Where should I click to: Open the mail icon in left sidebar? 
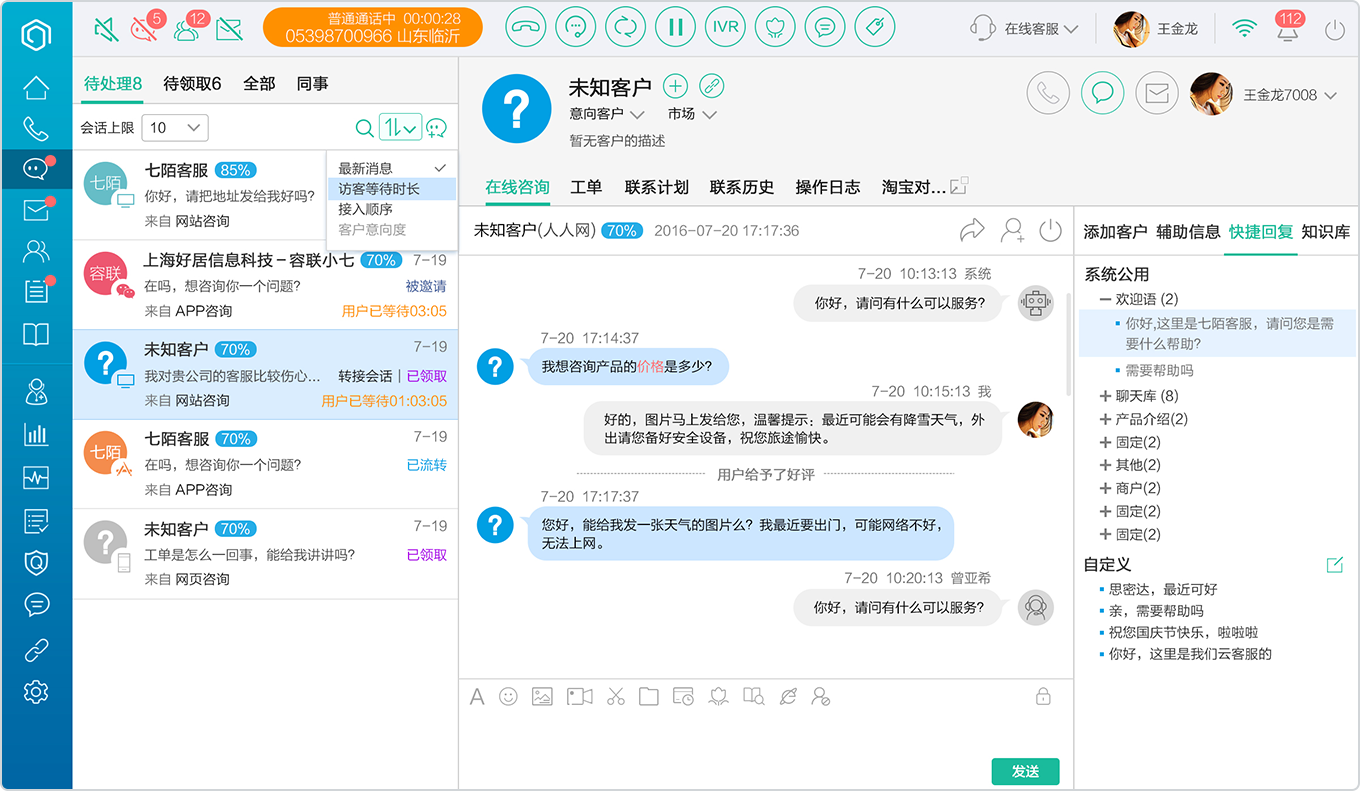point(36,210)
